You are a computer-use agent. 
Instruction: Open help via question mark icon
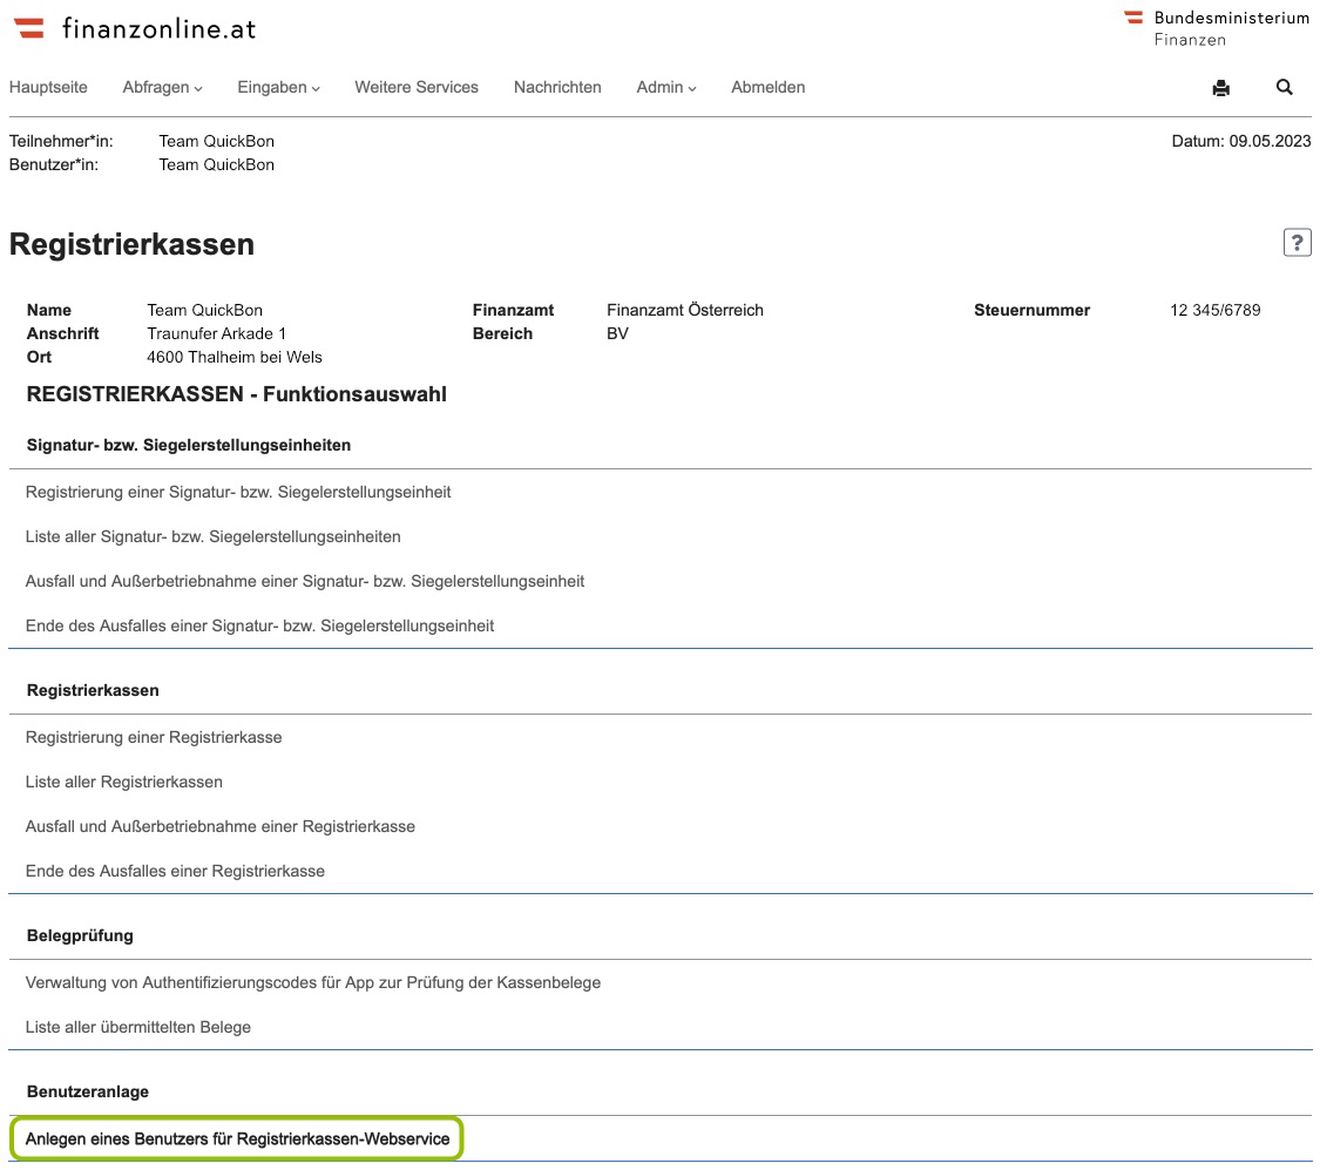pyautogui.click(x=1296, y=242)
